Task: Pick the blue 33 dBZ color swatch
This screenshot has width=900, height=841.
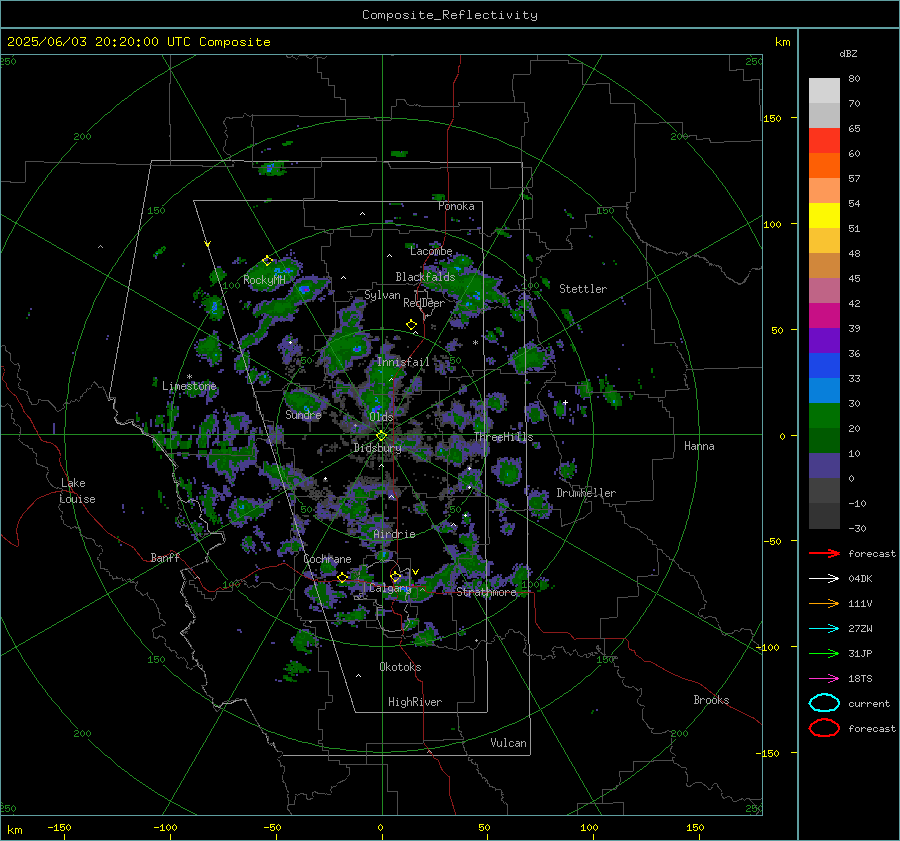Action: pyautogui.click(x=824, y=366)
